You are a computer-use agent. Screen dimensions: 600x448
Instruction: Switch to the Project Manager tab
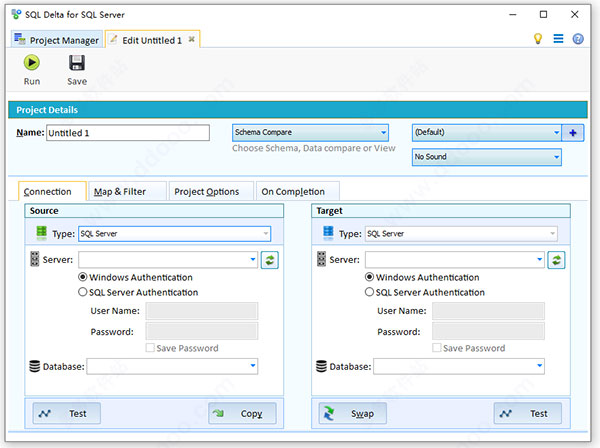coord(57,39)
